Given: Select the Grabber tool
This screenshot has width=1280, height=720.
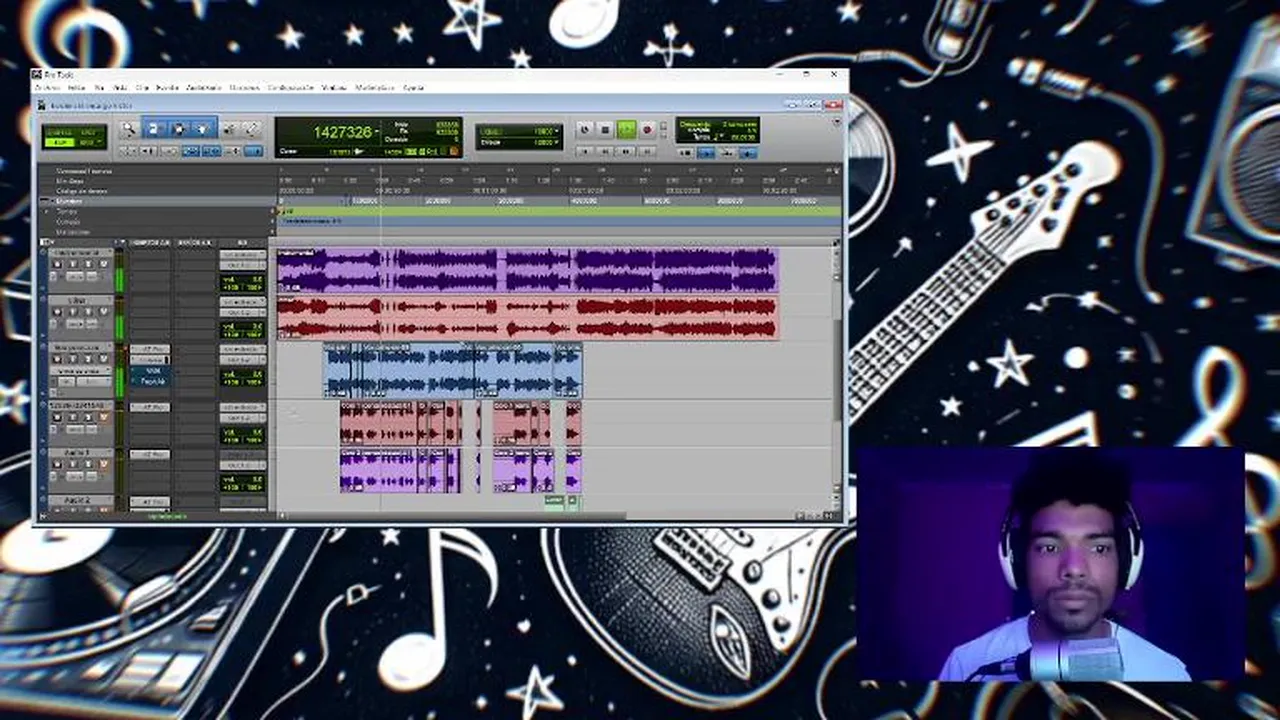Looking at the screenshot, I should click(202, 129).
